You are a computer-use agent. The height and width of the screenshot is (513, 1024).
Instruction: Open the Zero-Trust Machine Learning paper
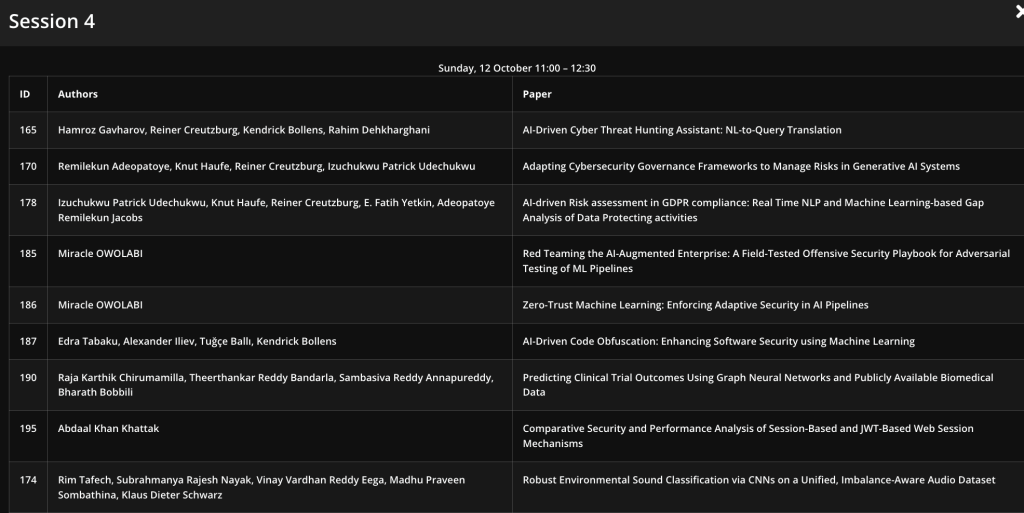pos(695,305)
